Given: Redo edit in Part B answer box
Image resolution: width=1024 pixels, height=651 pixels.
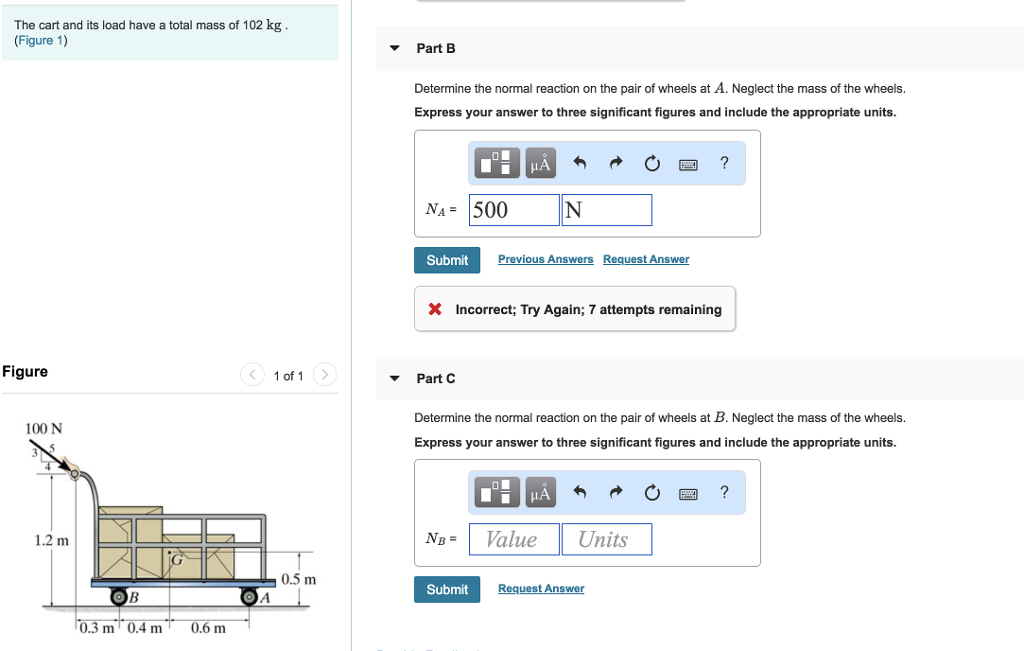Looking at the screenshot, I should point(614,162).
